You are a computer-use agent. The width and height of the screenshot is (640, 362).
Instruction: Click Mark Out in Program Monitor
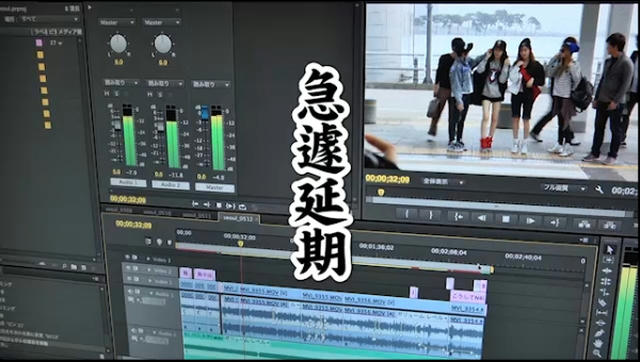pyautogui.click(x=430, y=215)
